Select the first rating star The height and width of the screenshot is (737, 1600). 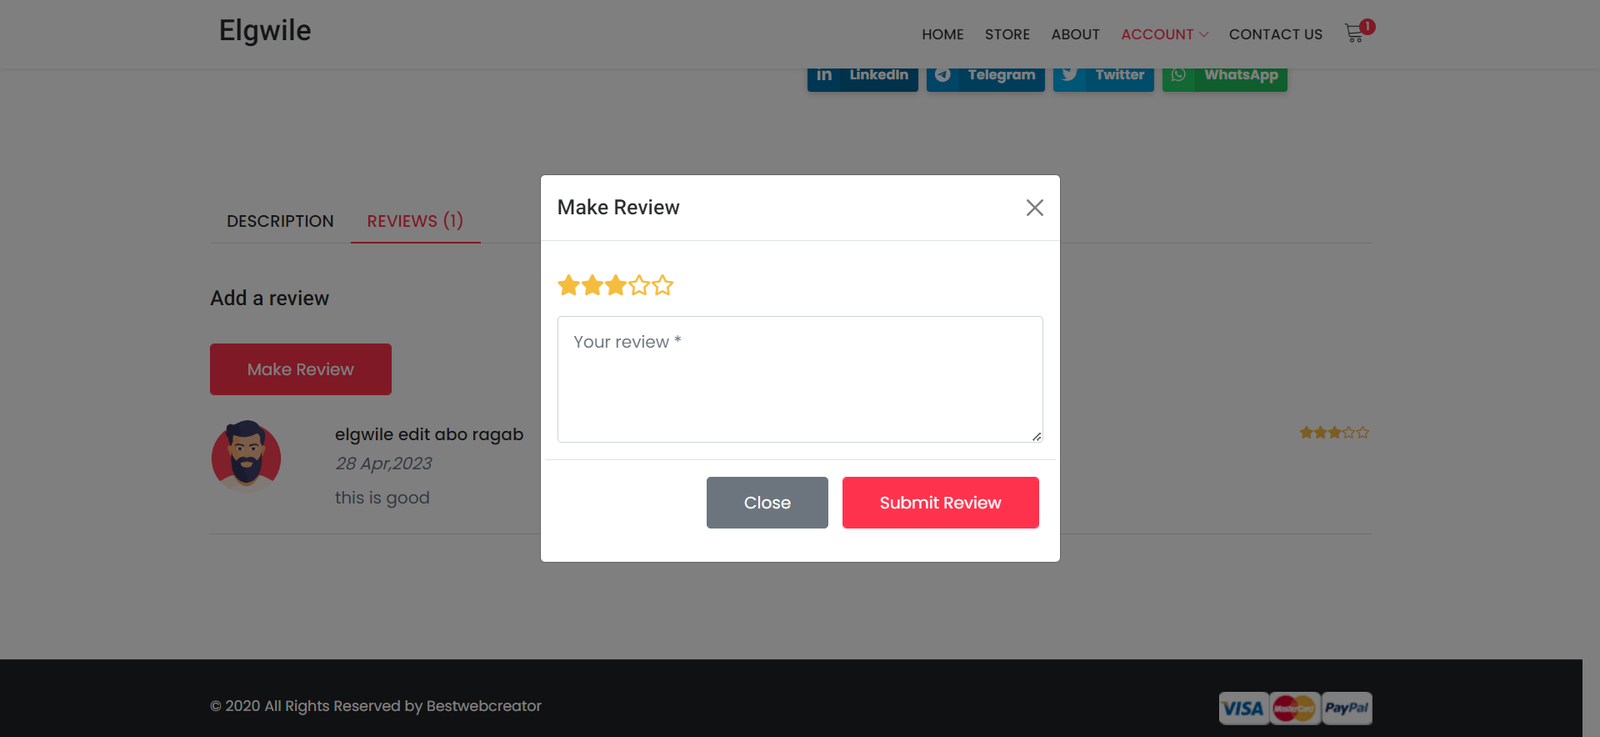tap(569, 286)
